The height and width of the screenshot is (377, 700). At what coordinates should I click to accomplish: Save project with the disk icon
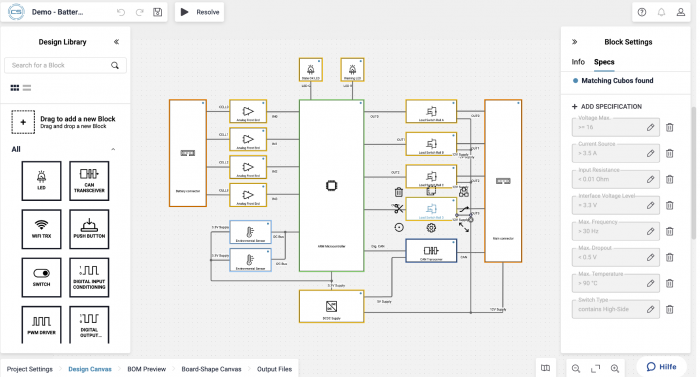(x=158, y=12)
